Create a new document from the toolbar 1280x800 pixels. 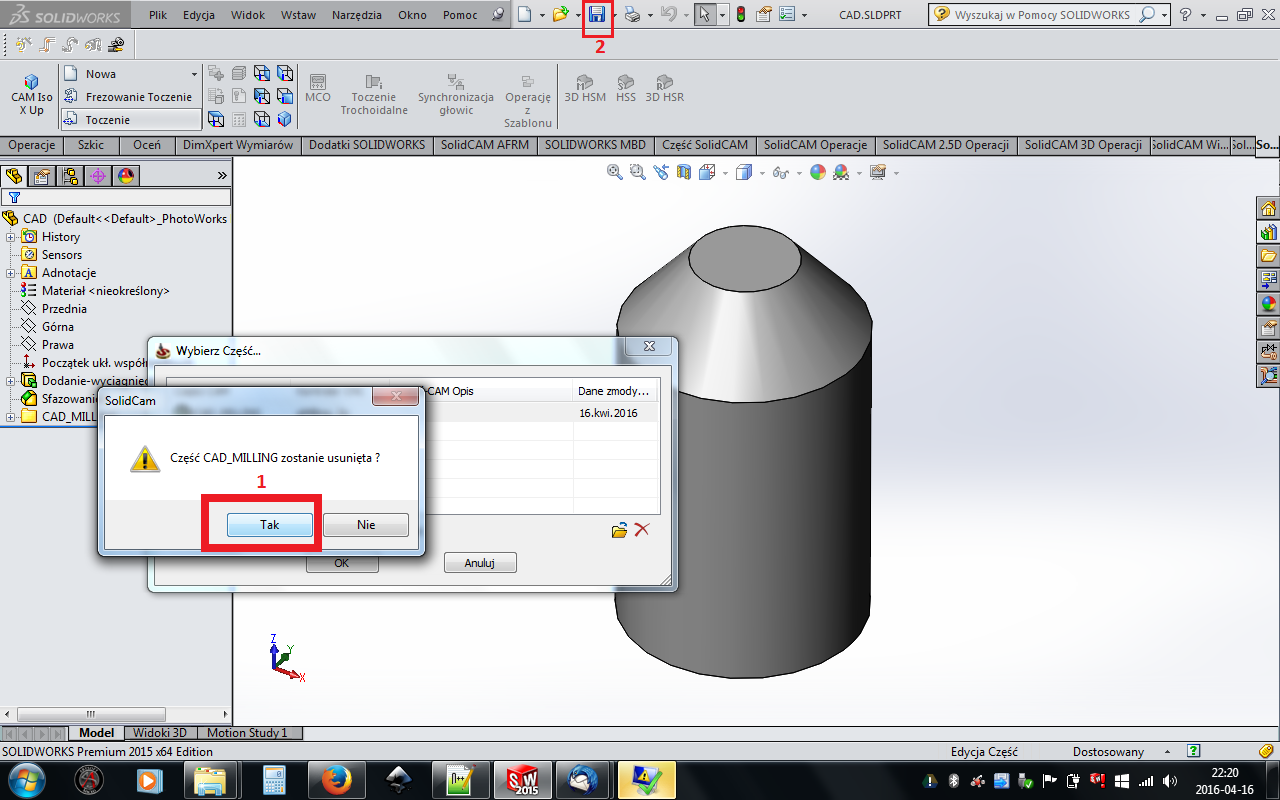click(x=525, y=15)
